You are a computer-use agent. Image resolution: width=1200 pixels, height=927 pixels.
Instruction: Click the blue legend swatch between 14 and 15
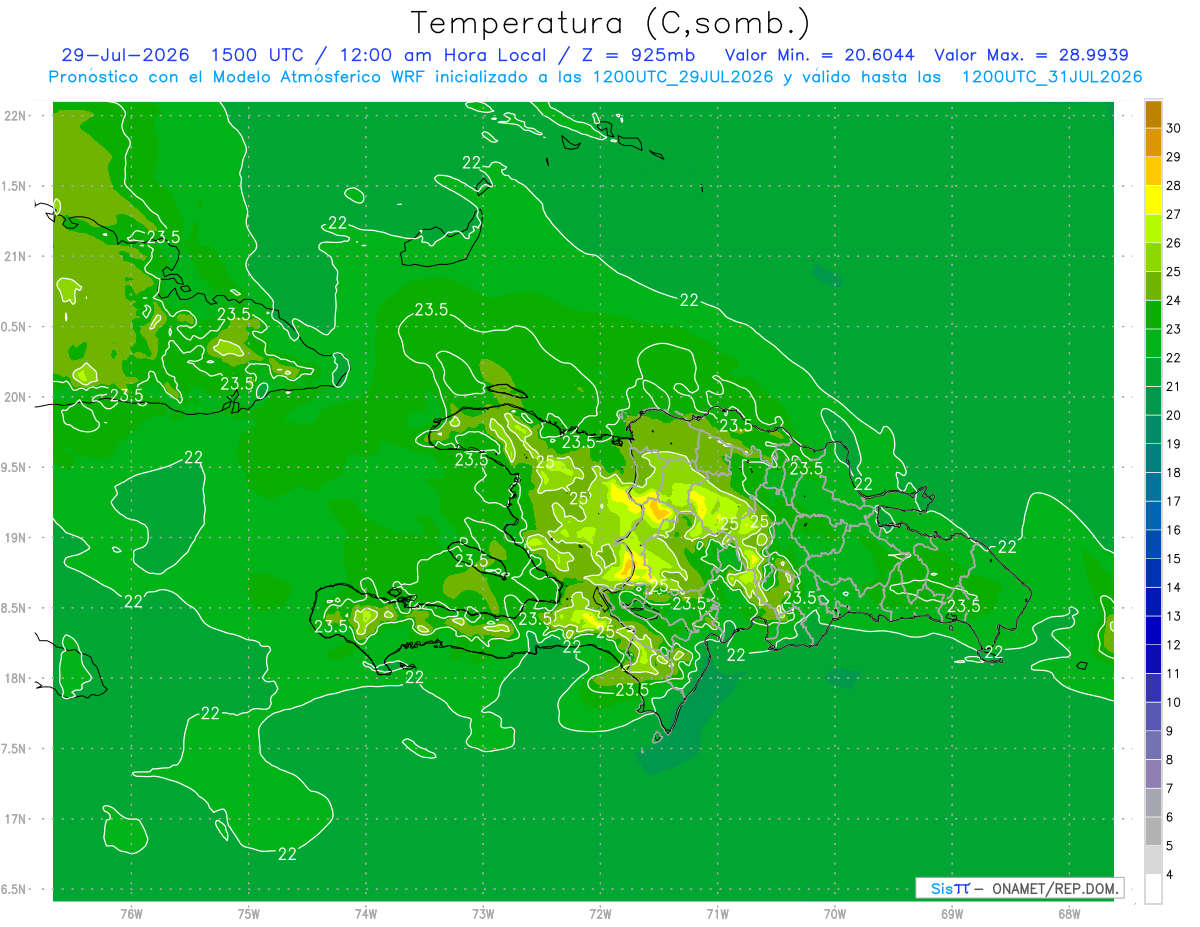(1153, 573)
